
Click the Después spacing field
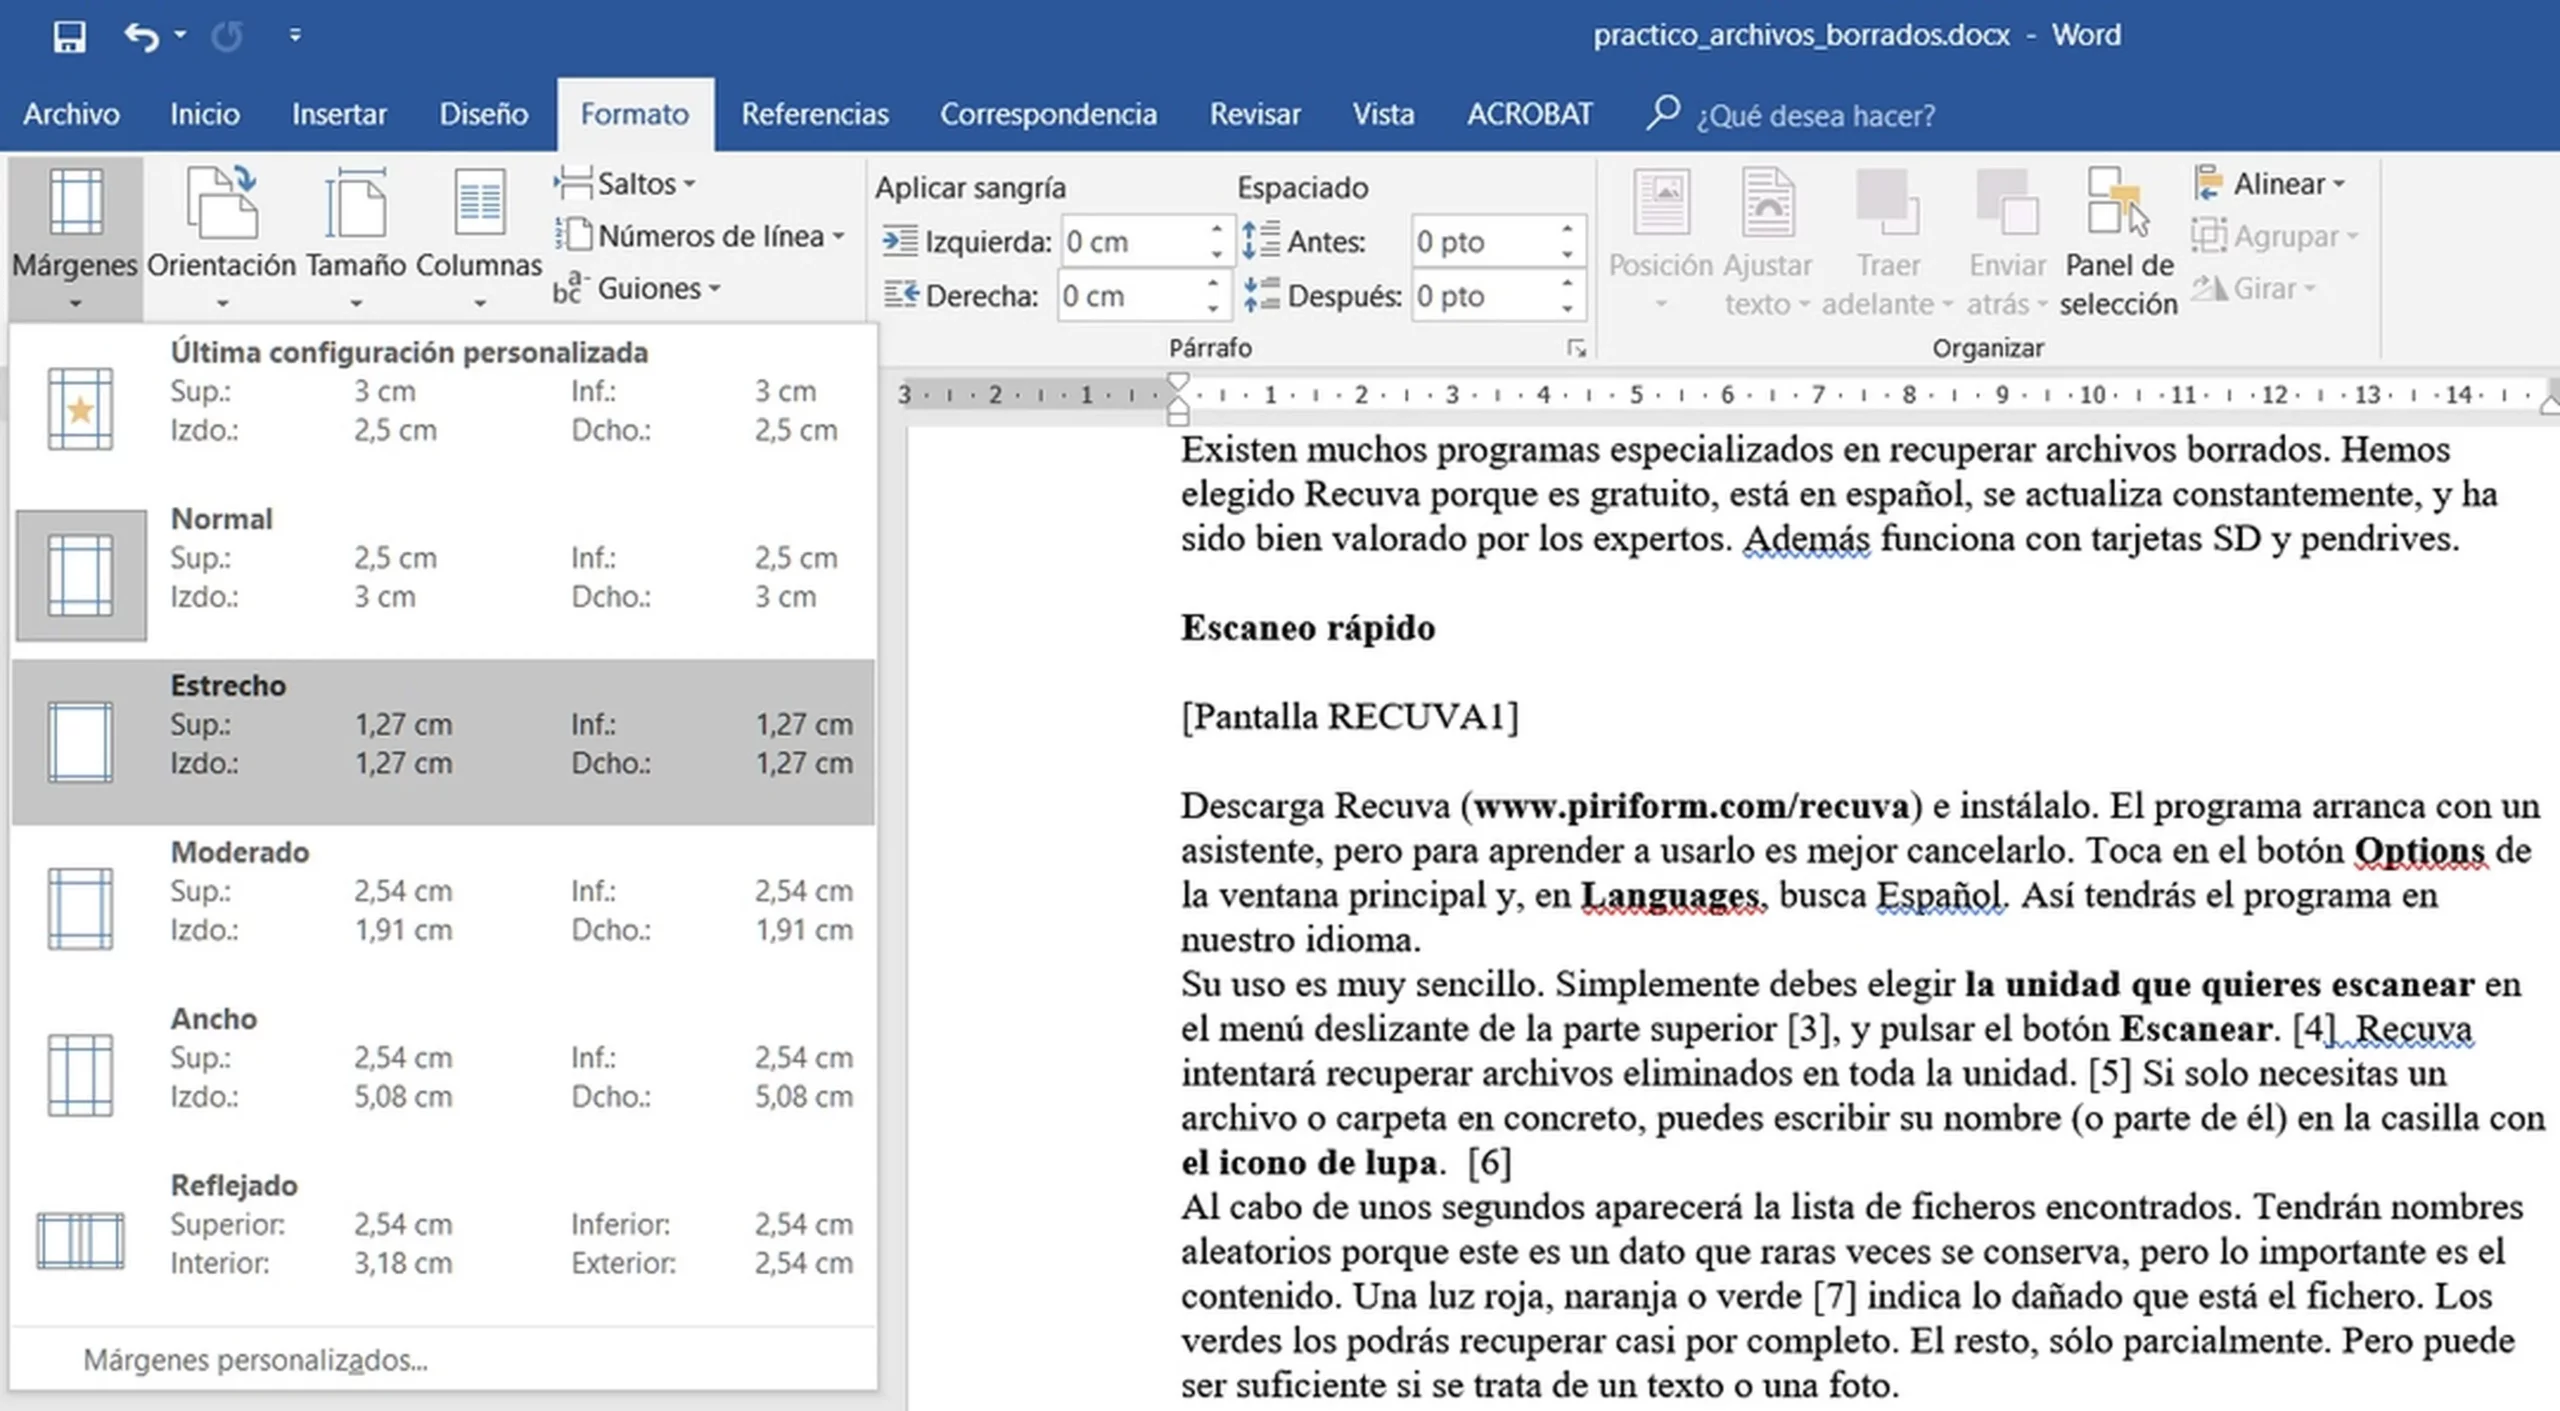1484,296
